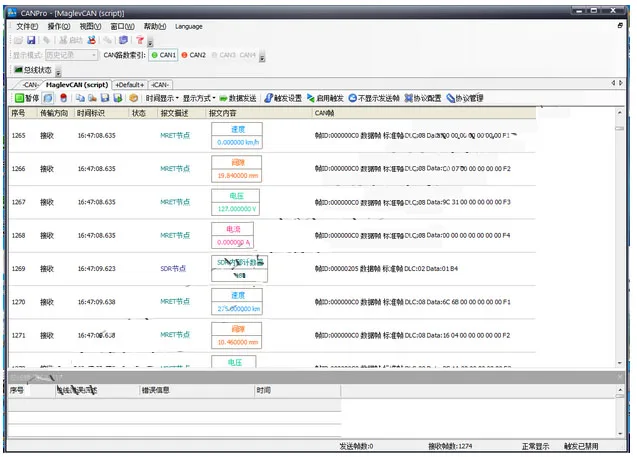This screenshot has width=637, height=457.
Task: Select the greyed CAN3 channel
Action: 223,55
